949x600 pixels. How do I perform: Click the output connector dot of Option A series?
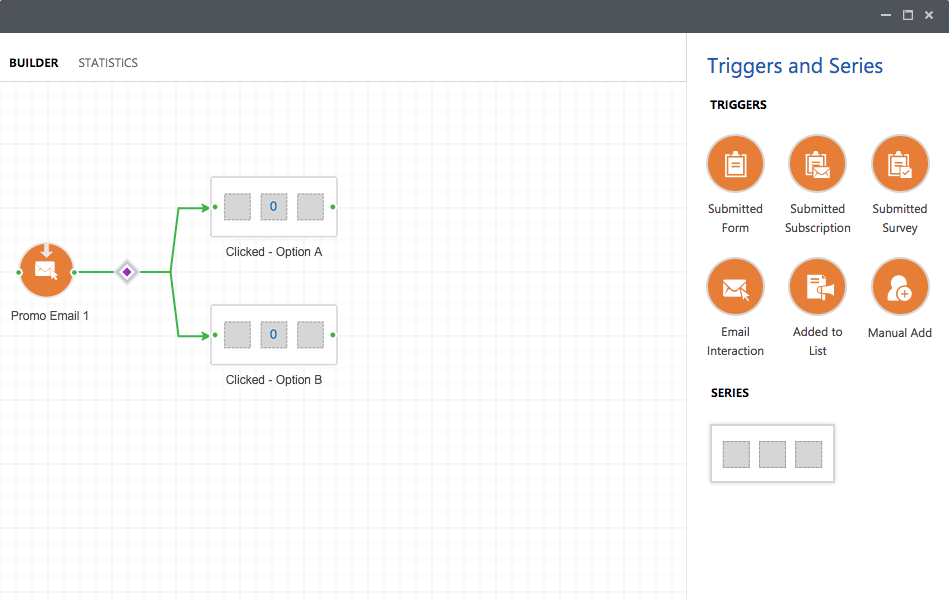click(333, 207)
